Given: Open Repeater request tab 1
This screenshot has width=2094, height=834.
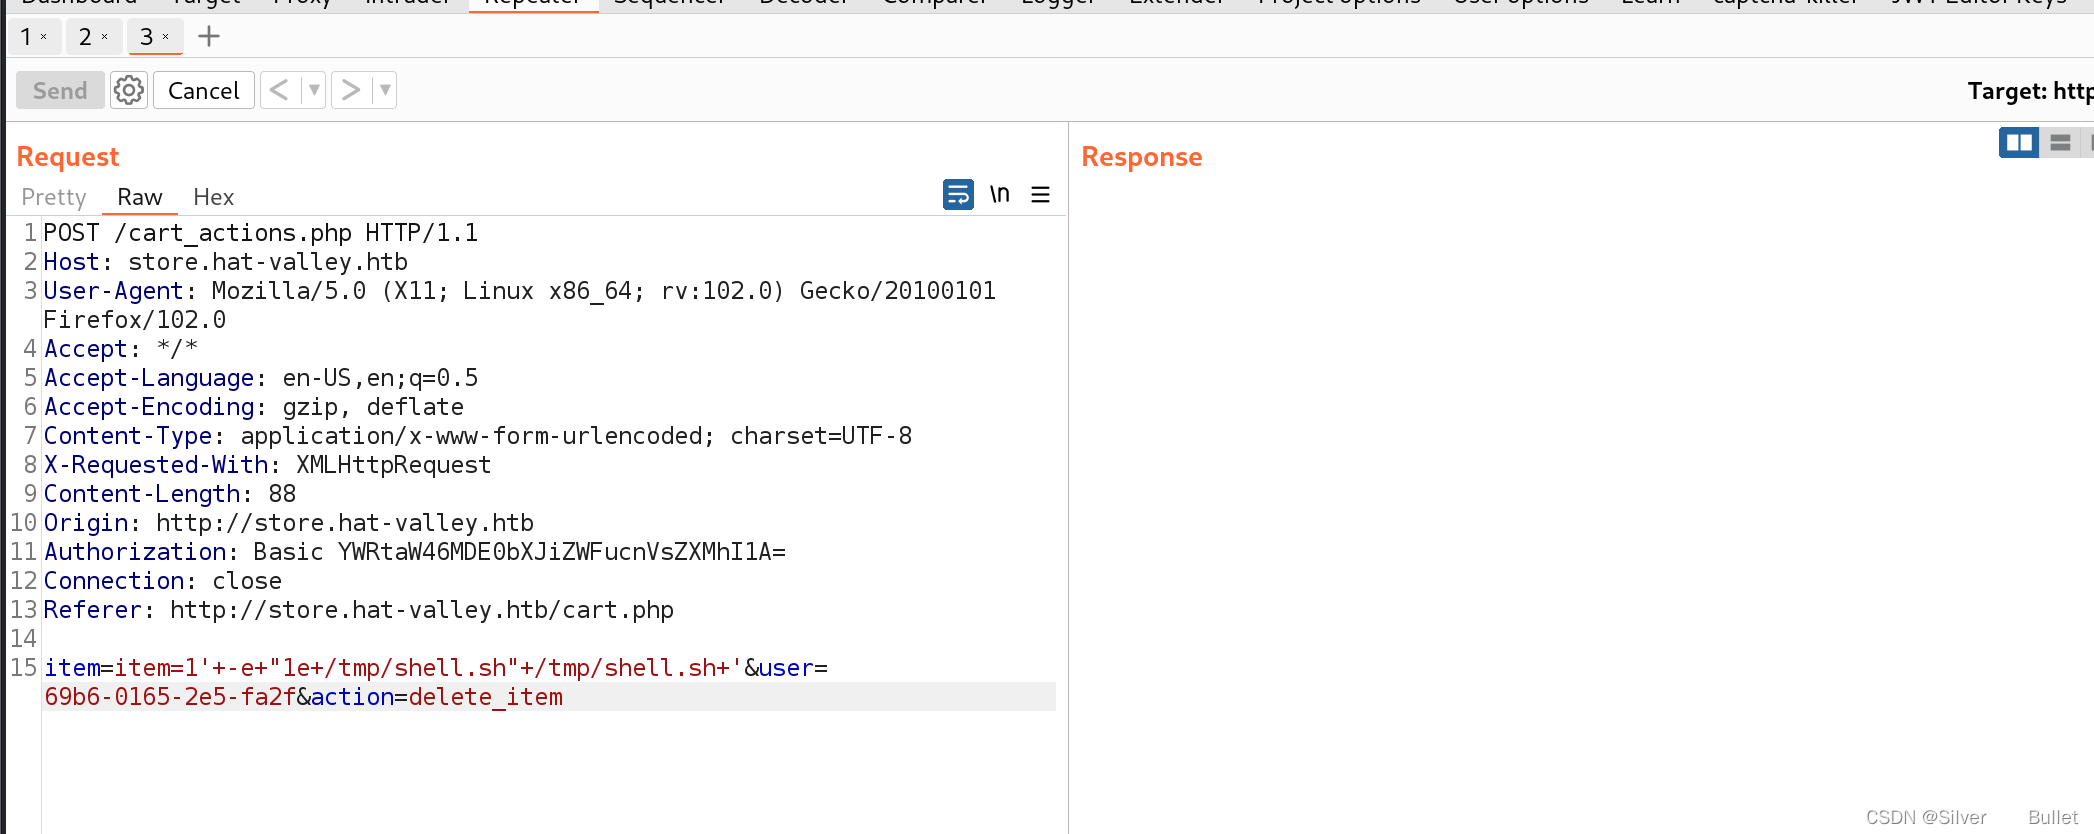Looking at the screenshot, I should (26, 37).
